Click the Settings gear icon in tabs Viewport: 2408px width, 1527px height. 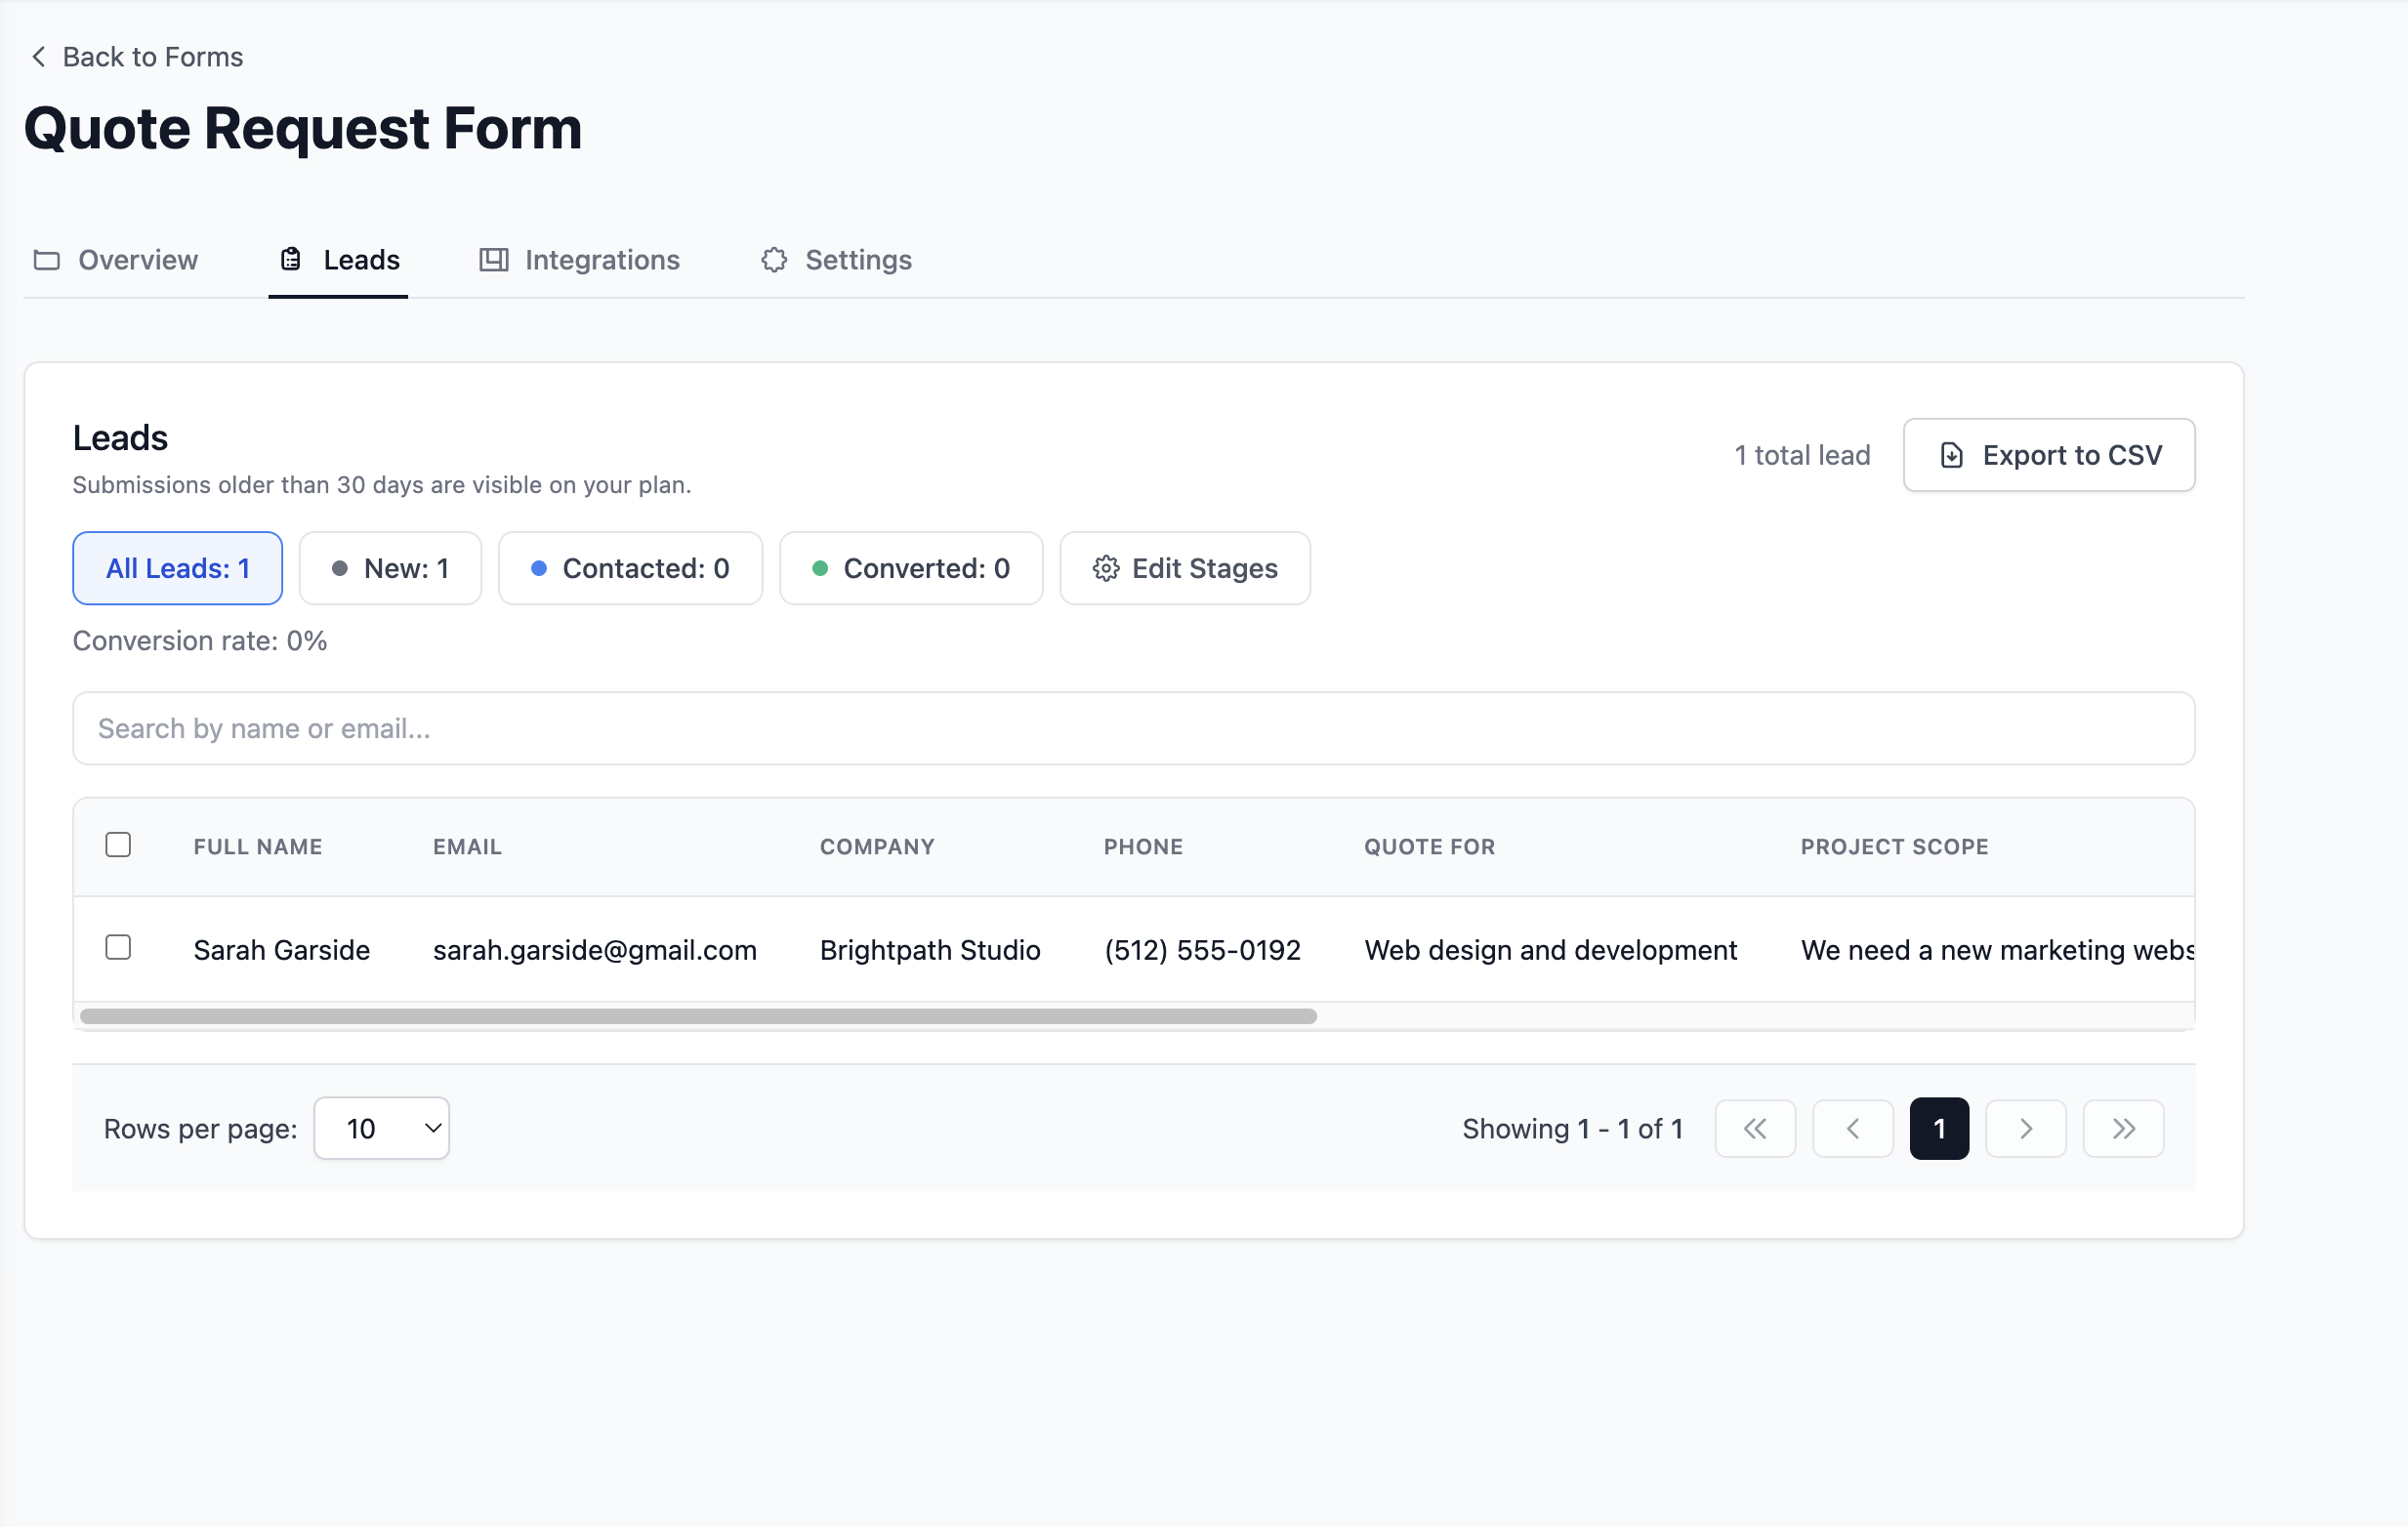[774, 260]
